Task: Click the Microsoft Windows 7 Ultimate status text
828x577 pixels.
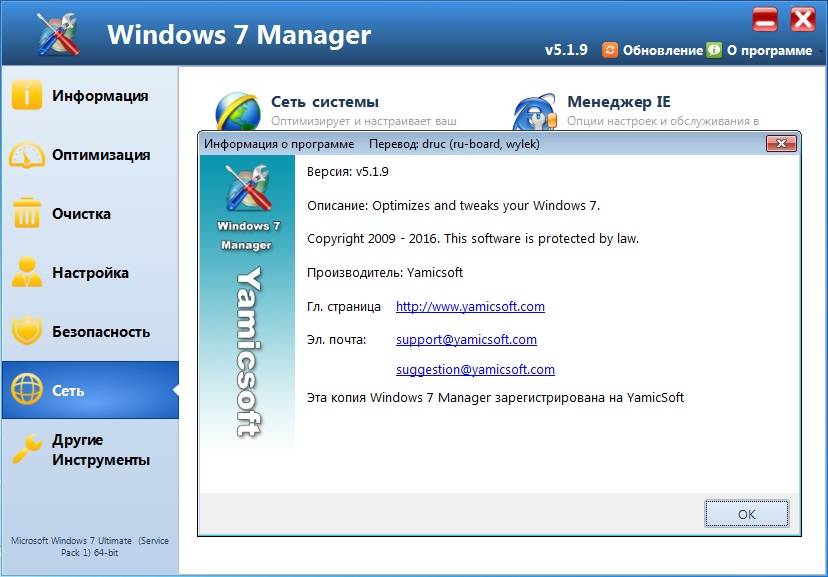Action: pyautogui.click(x=90, y=546)
